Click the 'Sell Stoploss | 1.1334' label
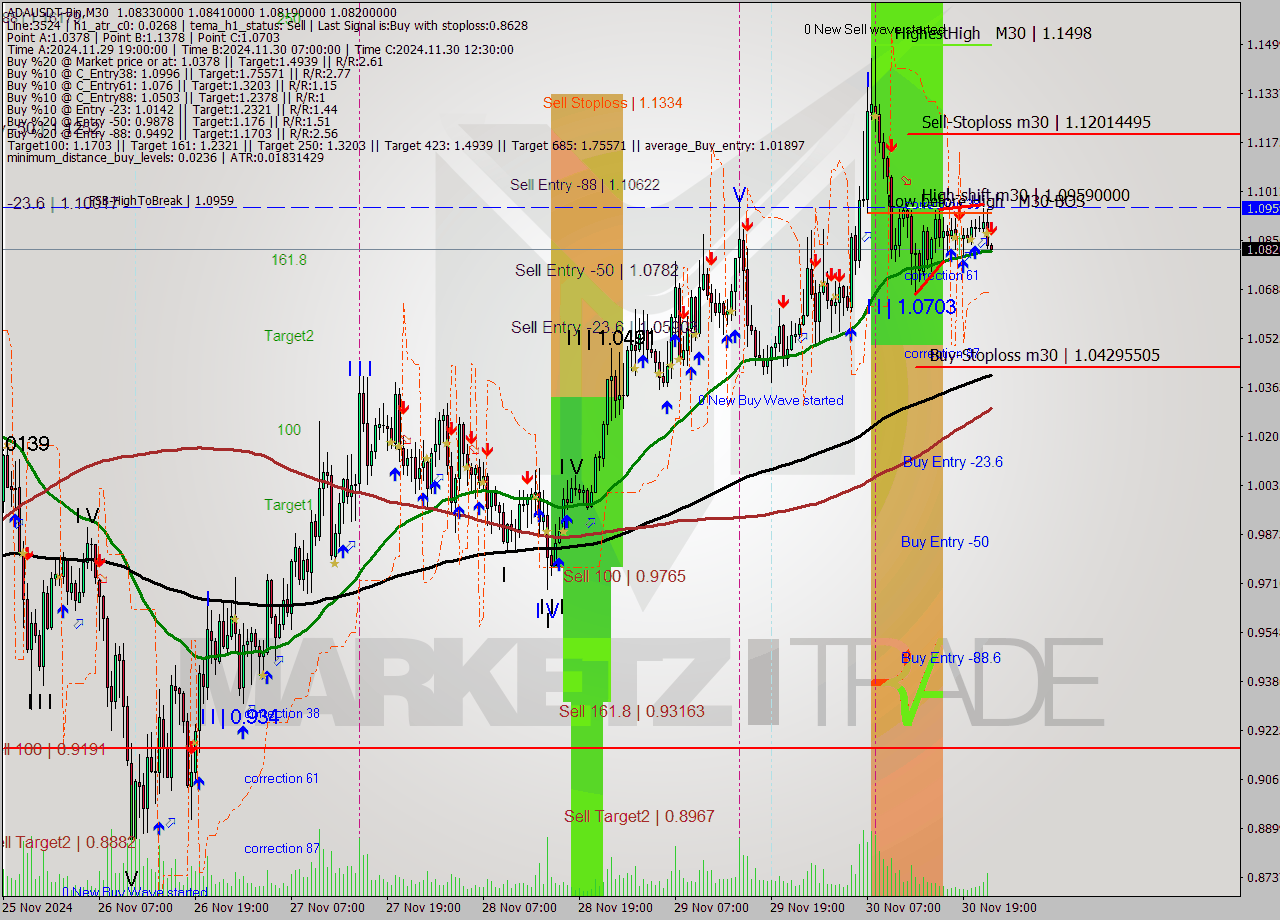 point(613,102)
